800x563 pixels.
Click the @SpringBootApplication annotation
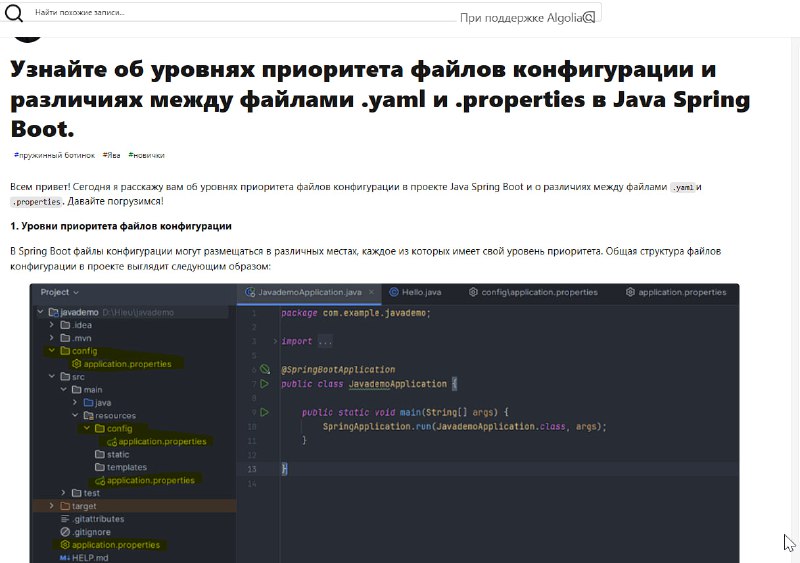pos(338,369)
